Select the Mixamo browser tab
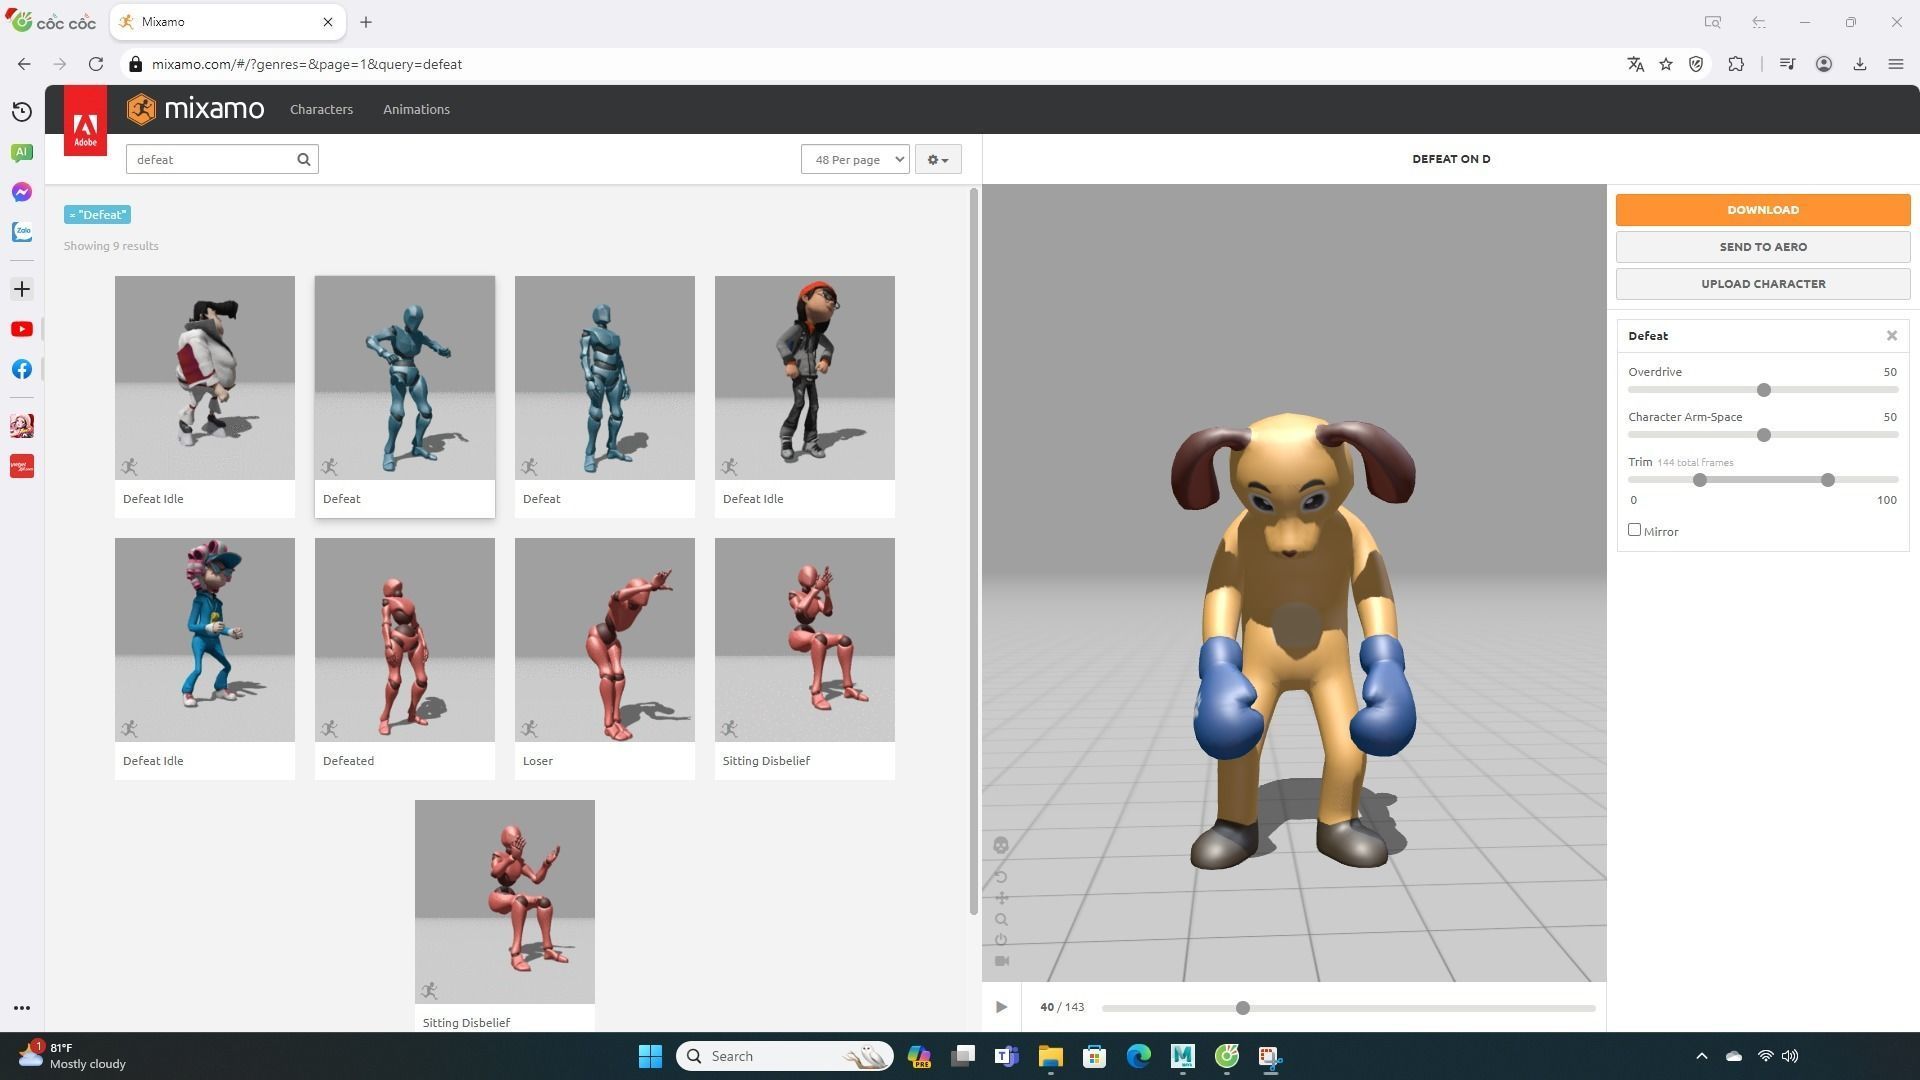This screenshot has height=1080, width=1920. click(228, 22)
